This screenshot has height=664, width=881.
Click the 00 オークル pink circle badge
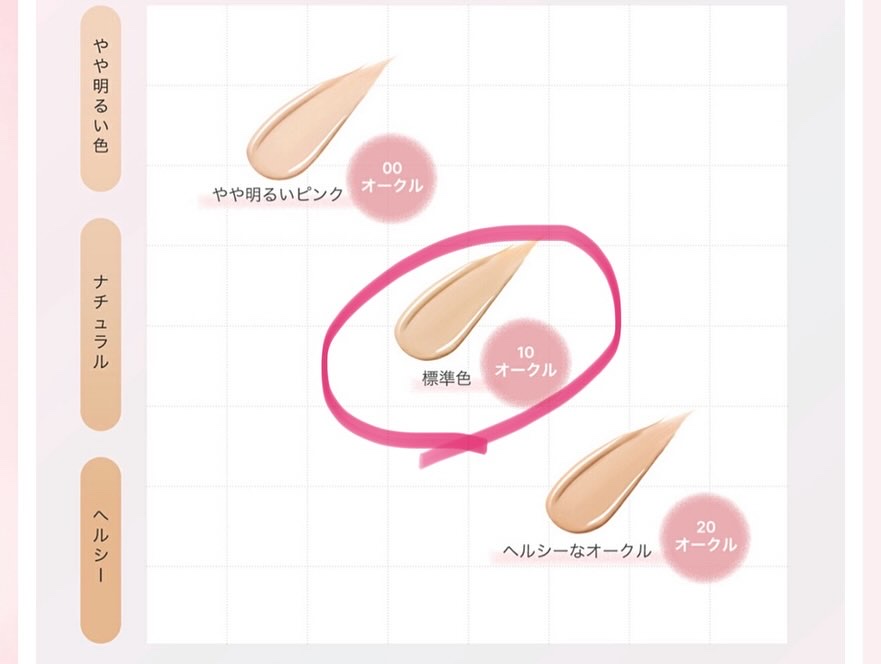tap(392, 178)
